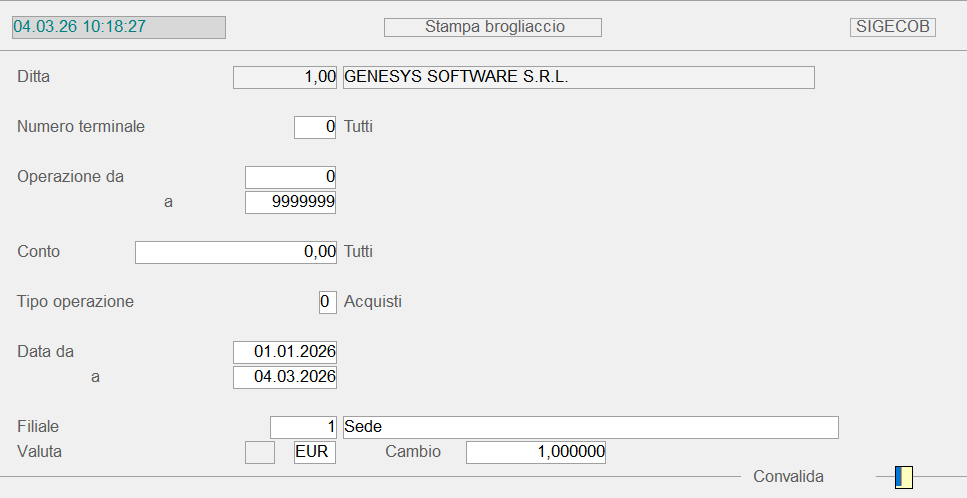Click the Cambio exchange rate field
This screenshot has height=498, width=967.
tap(536, 452)
